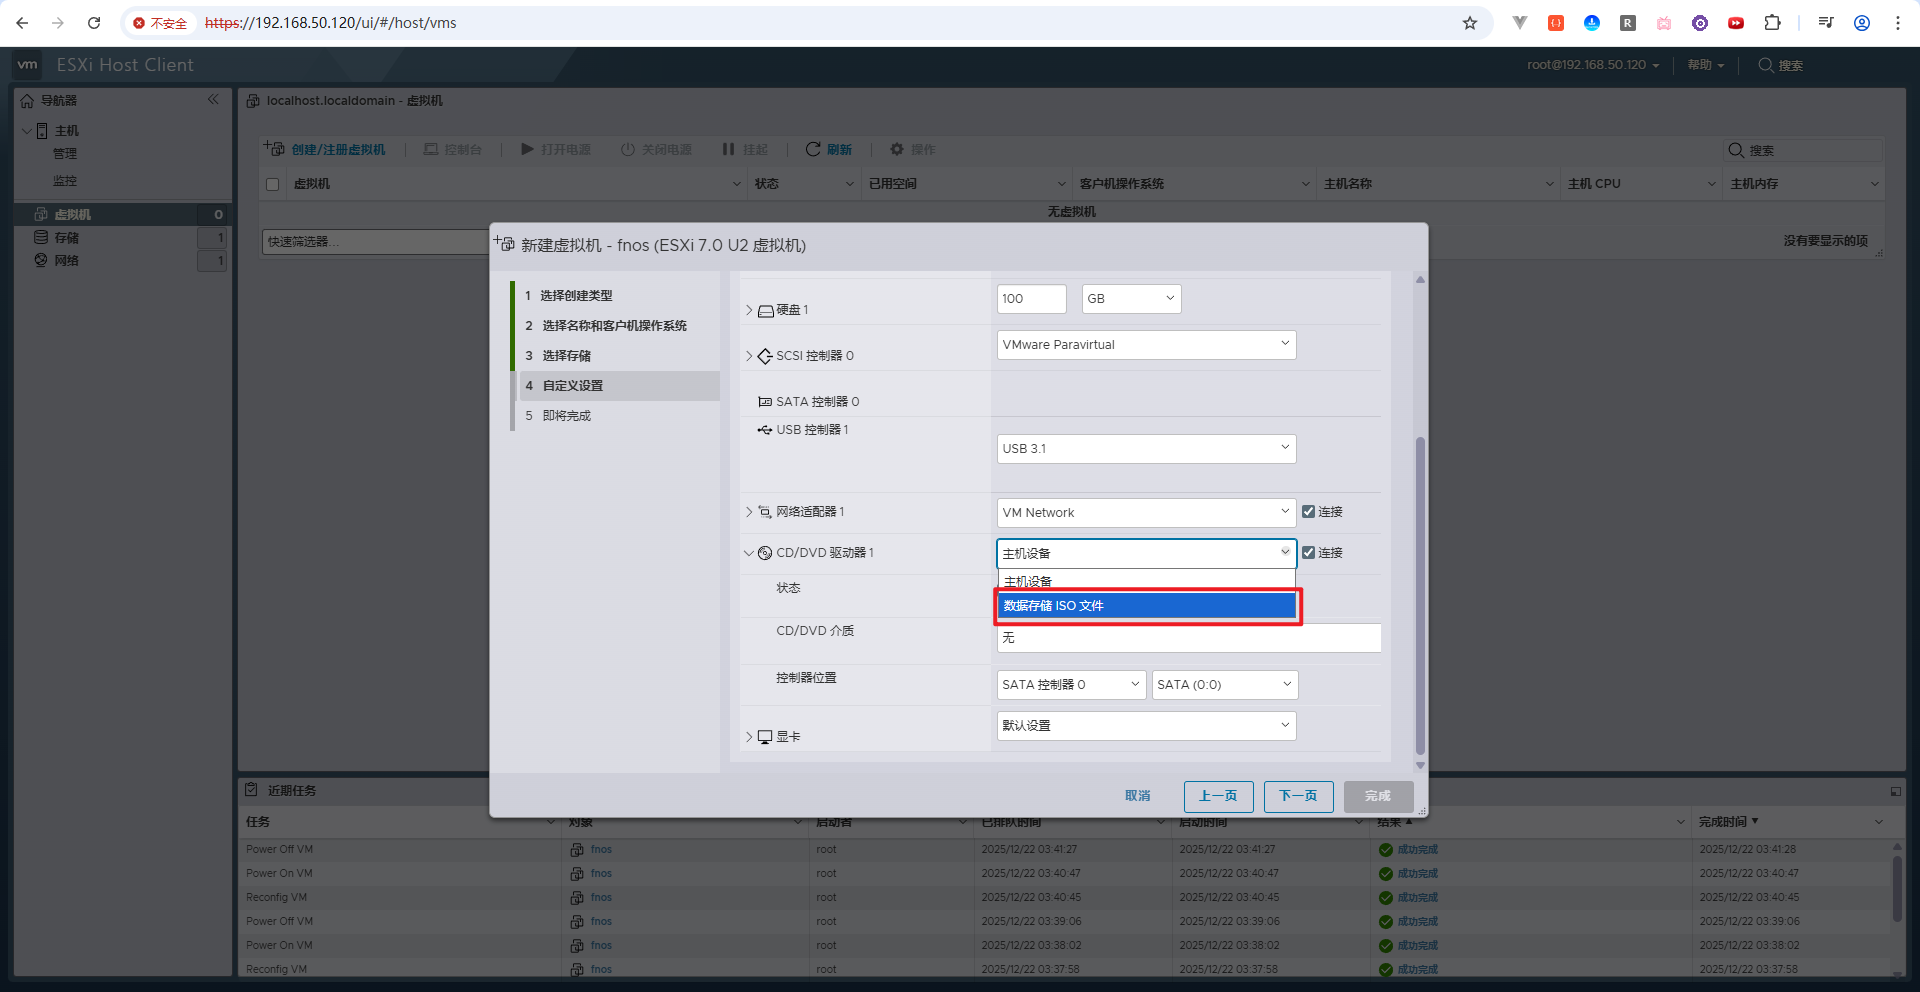Click the hard disk size input field

pyautogui.click(x=1031, y=299)
